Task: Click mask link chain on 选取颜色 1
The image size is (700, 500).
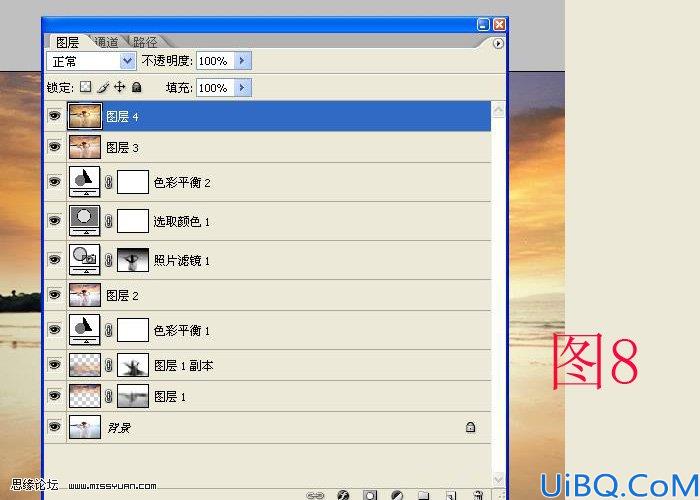Action: (x=108, y=221)
